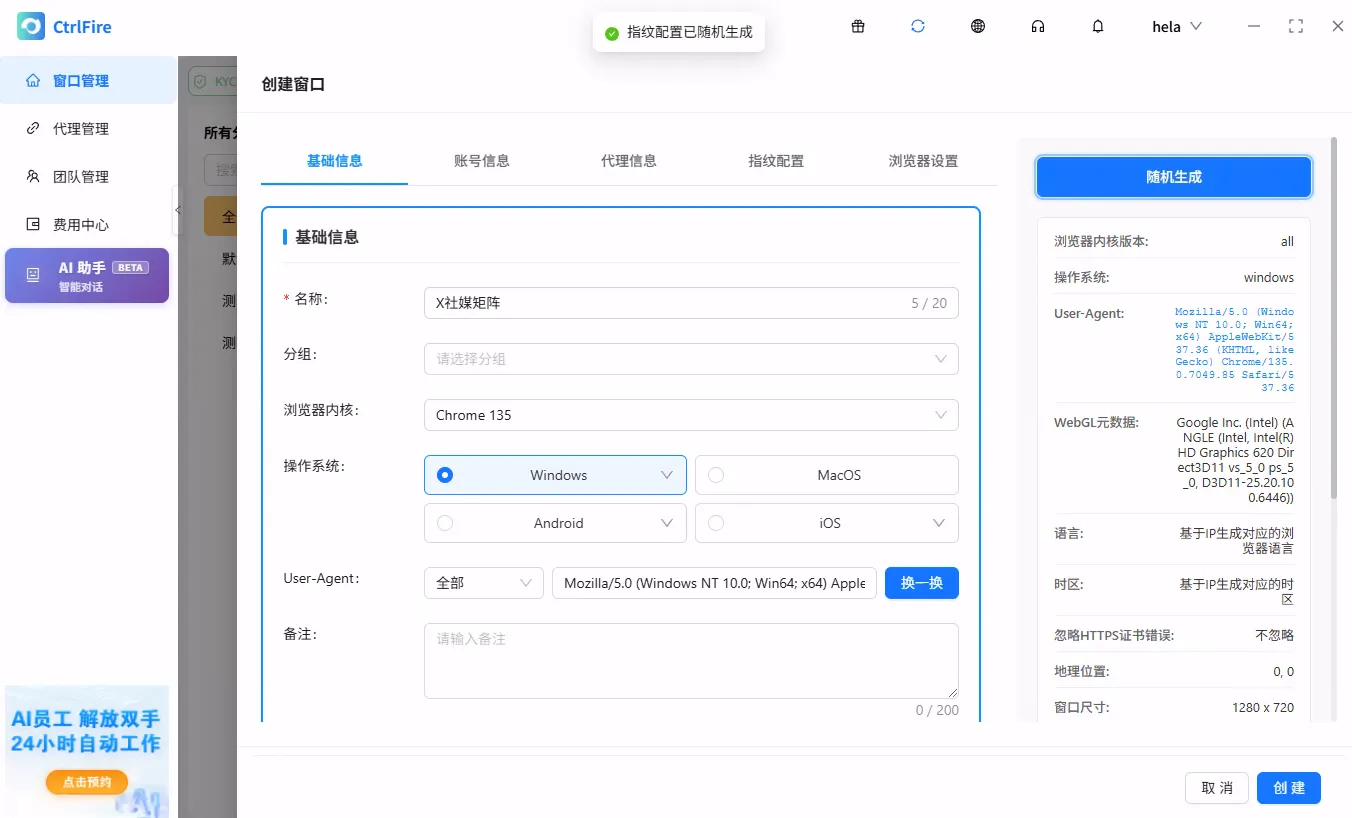Collapse the sidebar with arrow handle
Viewport: 1352px width, 818px height.
click(x=178, y=210)
